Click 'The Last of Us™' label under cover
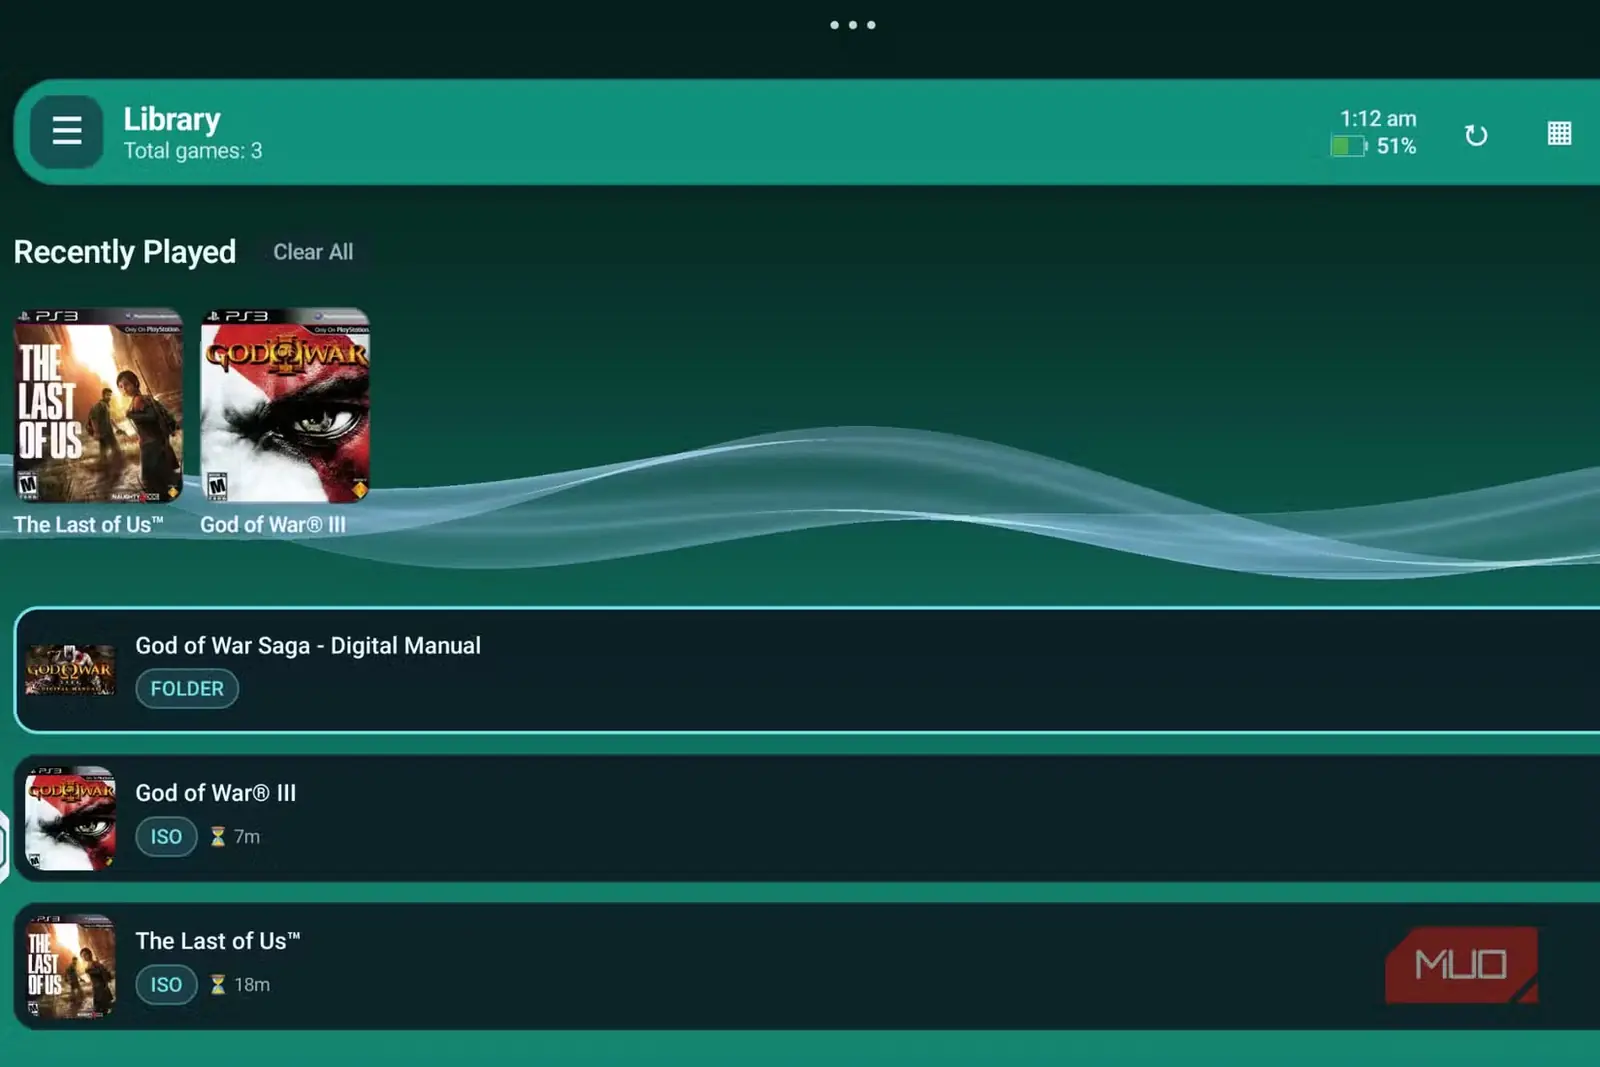 click(88, 524)
